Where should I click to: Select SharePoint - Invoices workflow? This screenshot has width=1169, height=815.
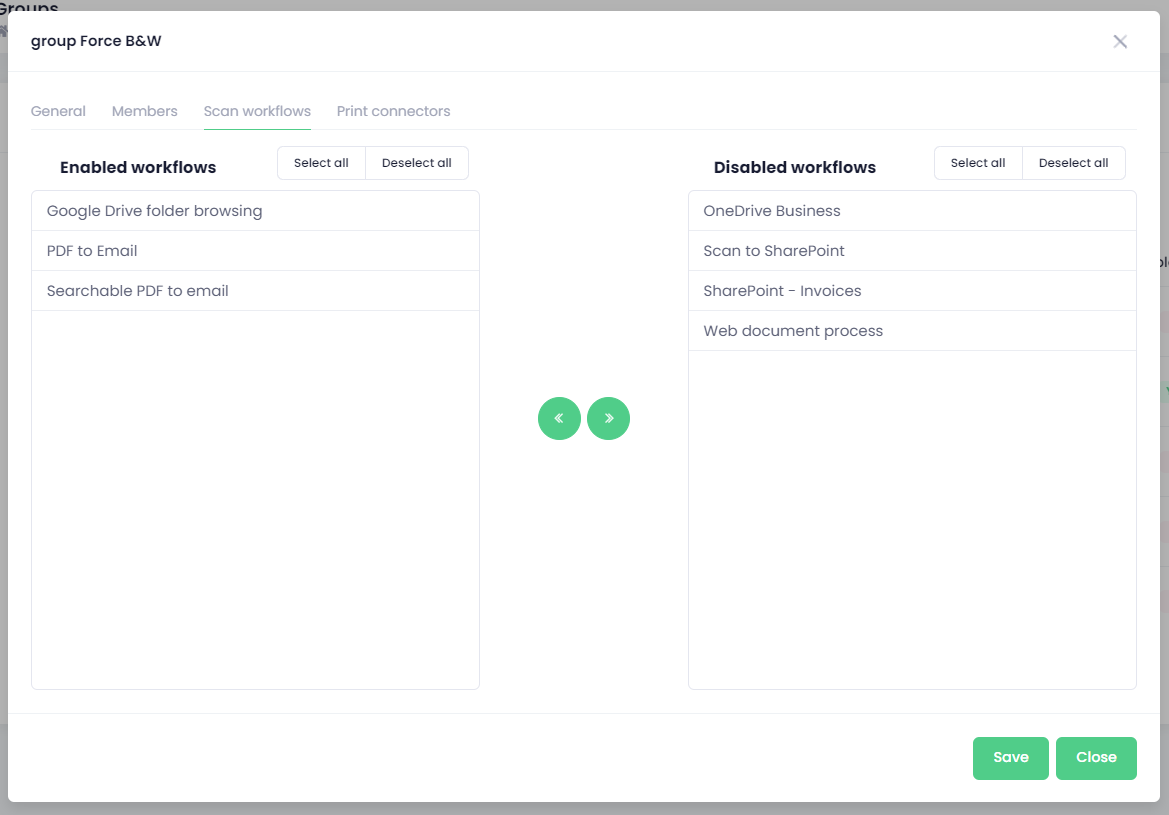coord(912,291)
